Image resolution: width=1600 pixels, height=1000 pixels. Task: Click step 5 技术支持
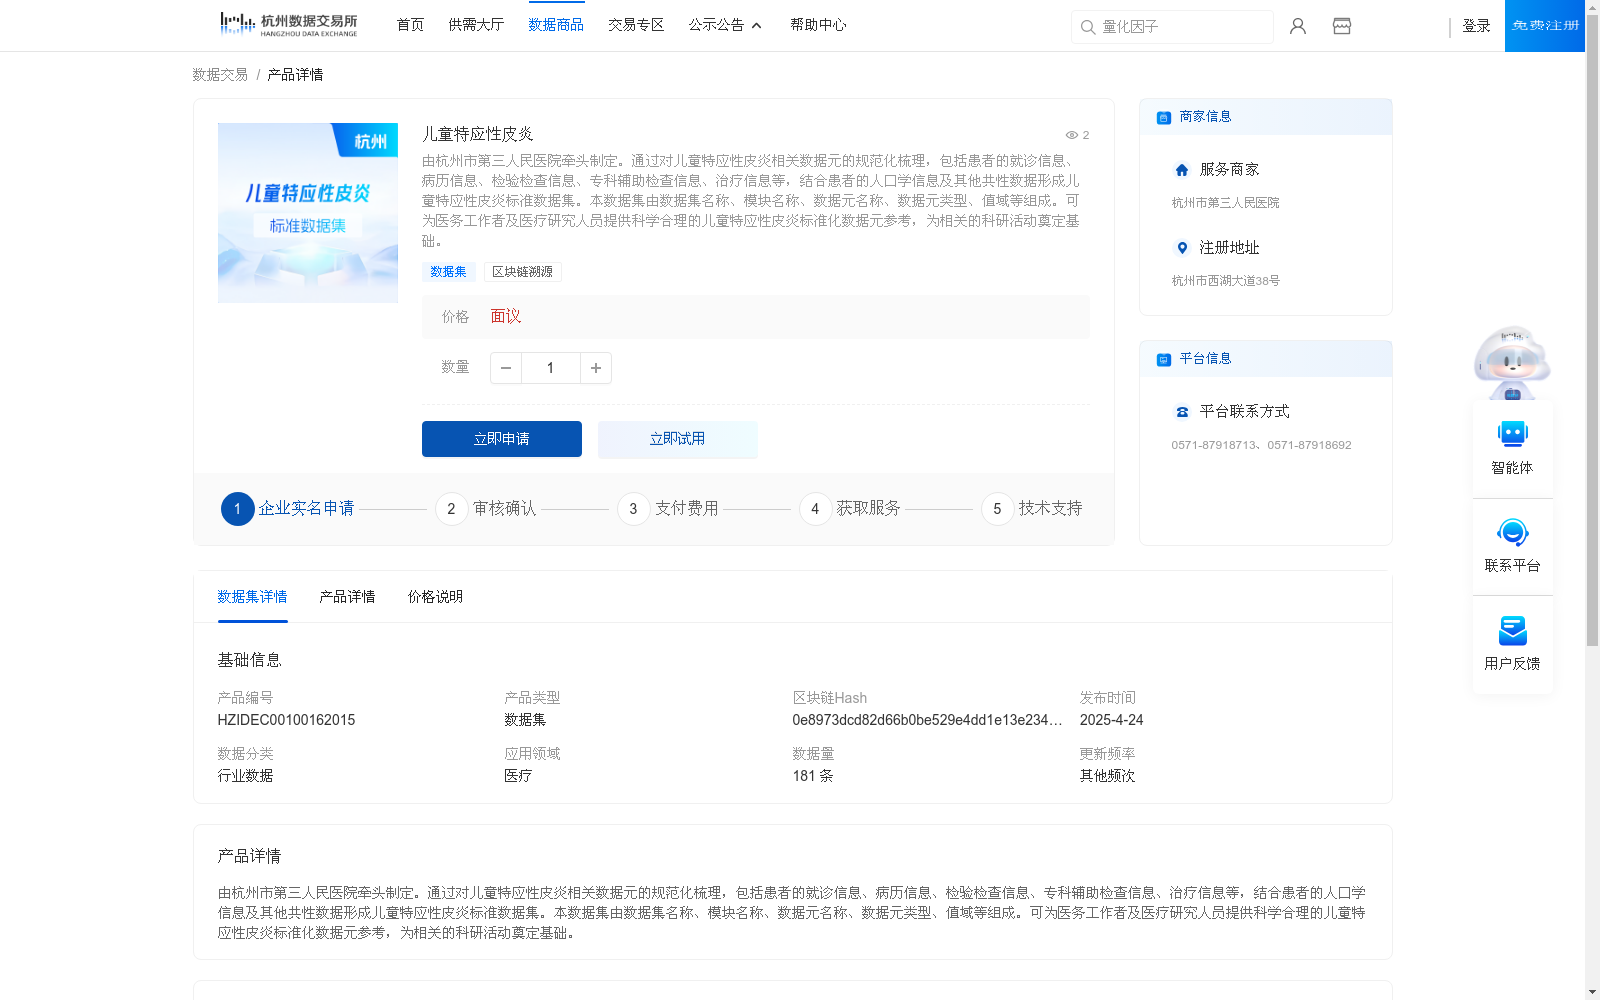coord(1032,509)
